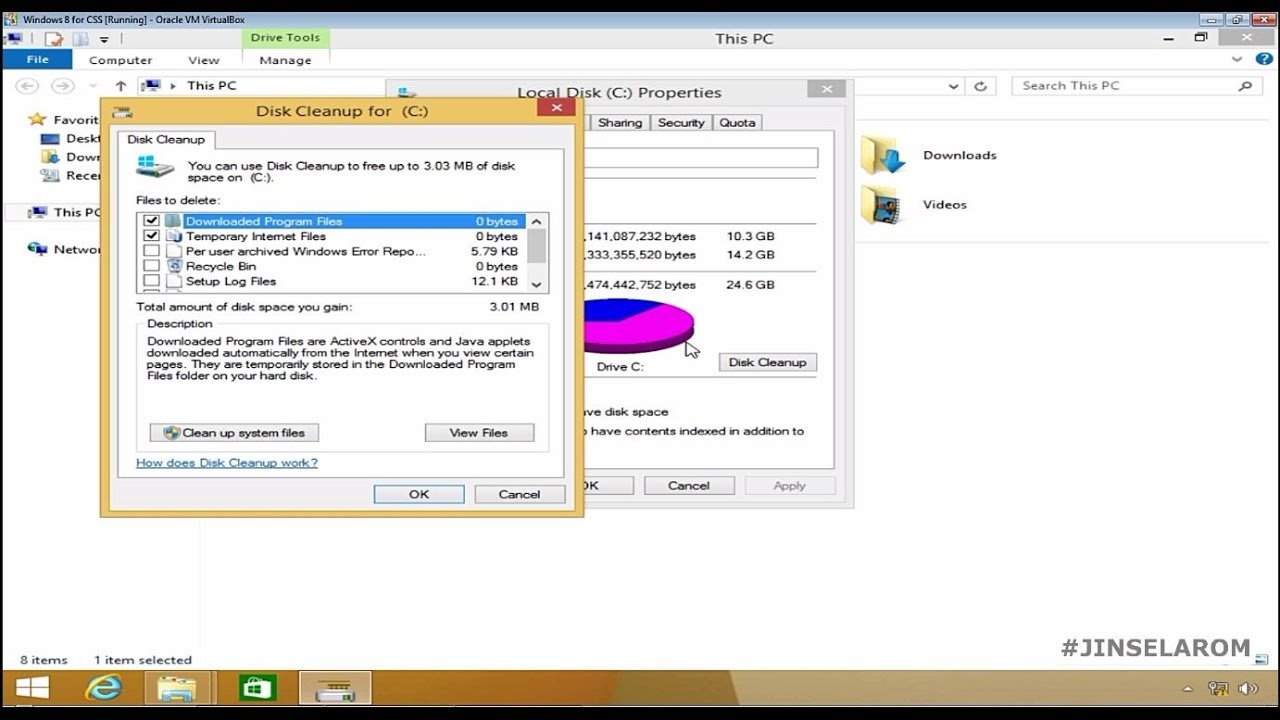The height and width of the screenshot is (720, 1280).
Task: Click the network tray icon
Action: pos(1218,688)
